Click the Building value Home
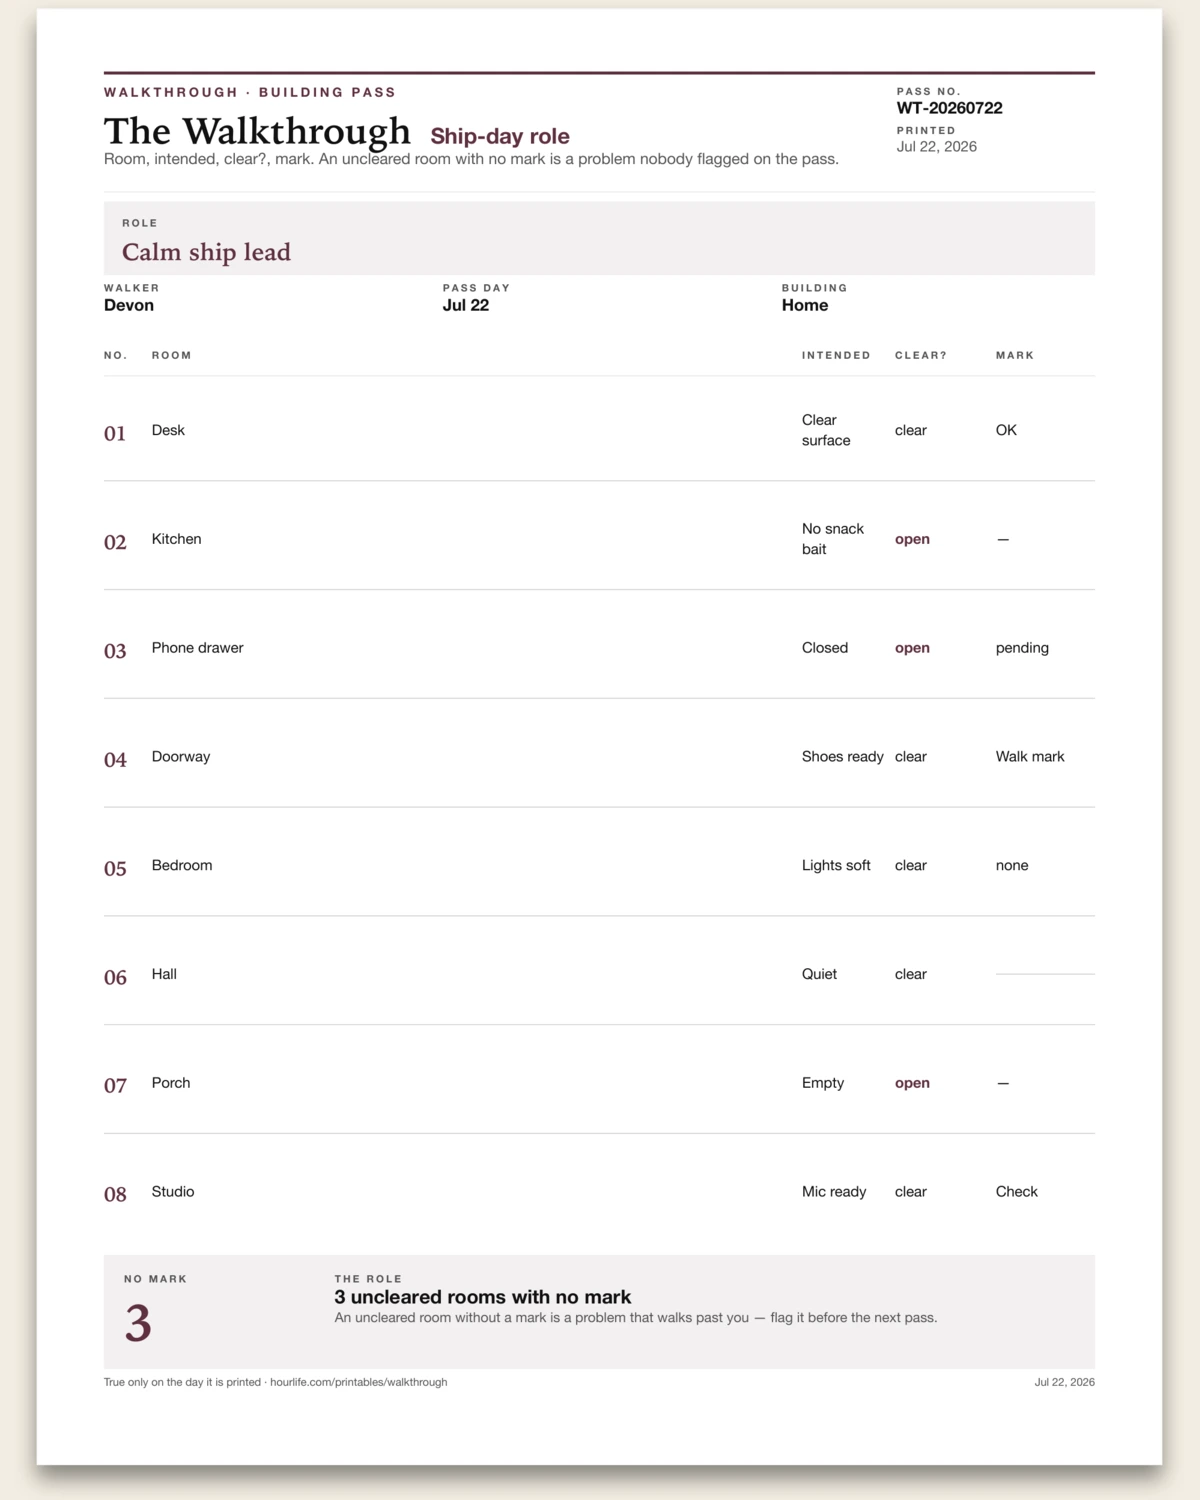This screenshot has height=1500, width=1200. pos(805,305)
